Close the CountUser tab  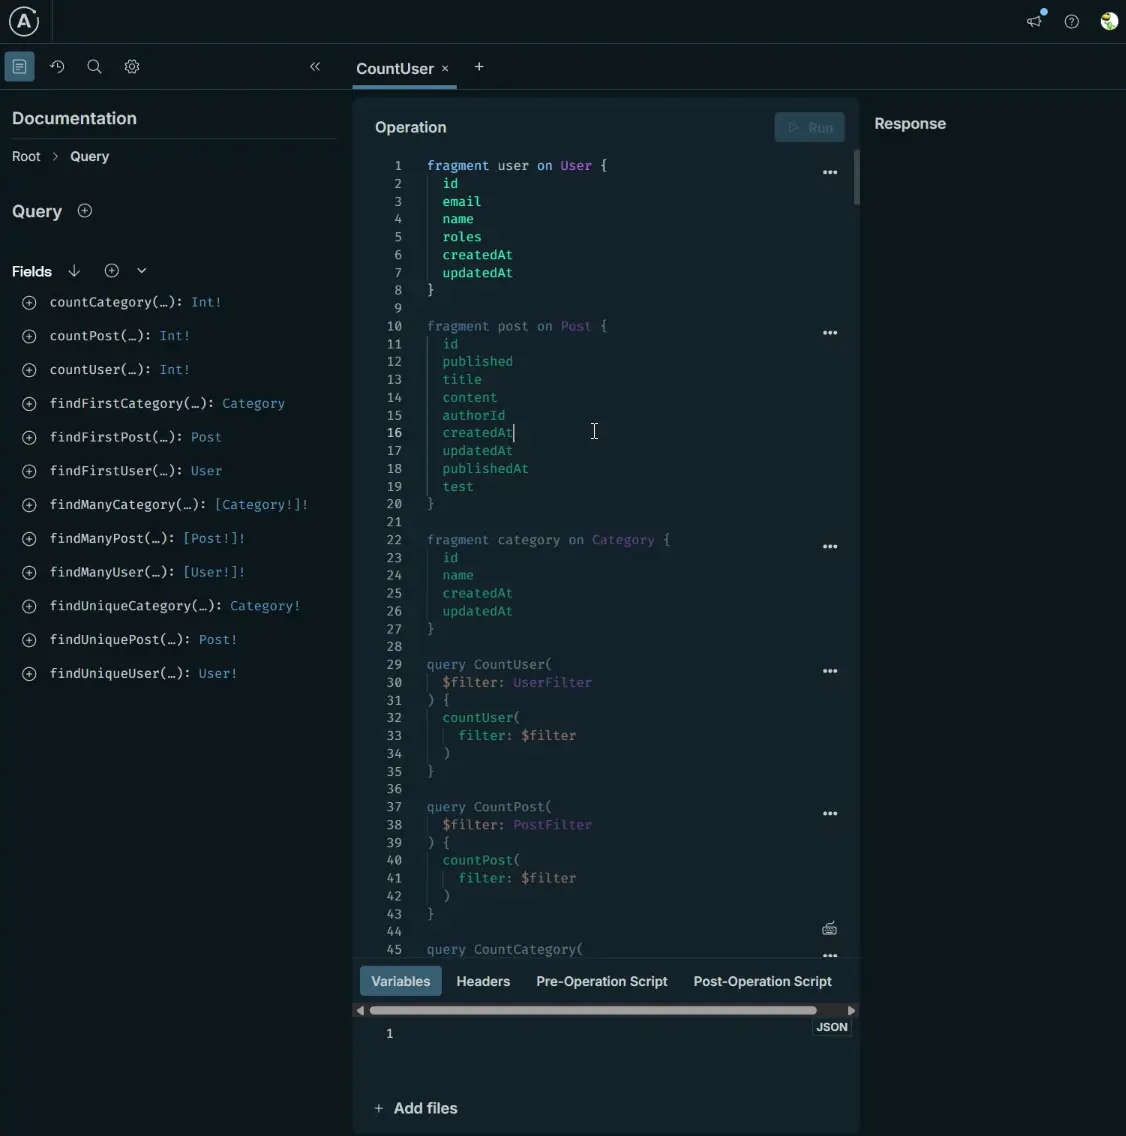tap(445, 68)
